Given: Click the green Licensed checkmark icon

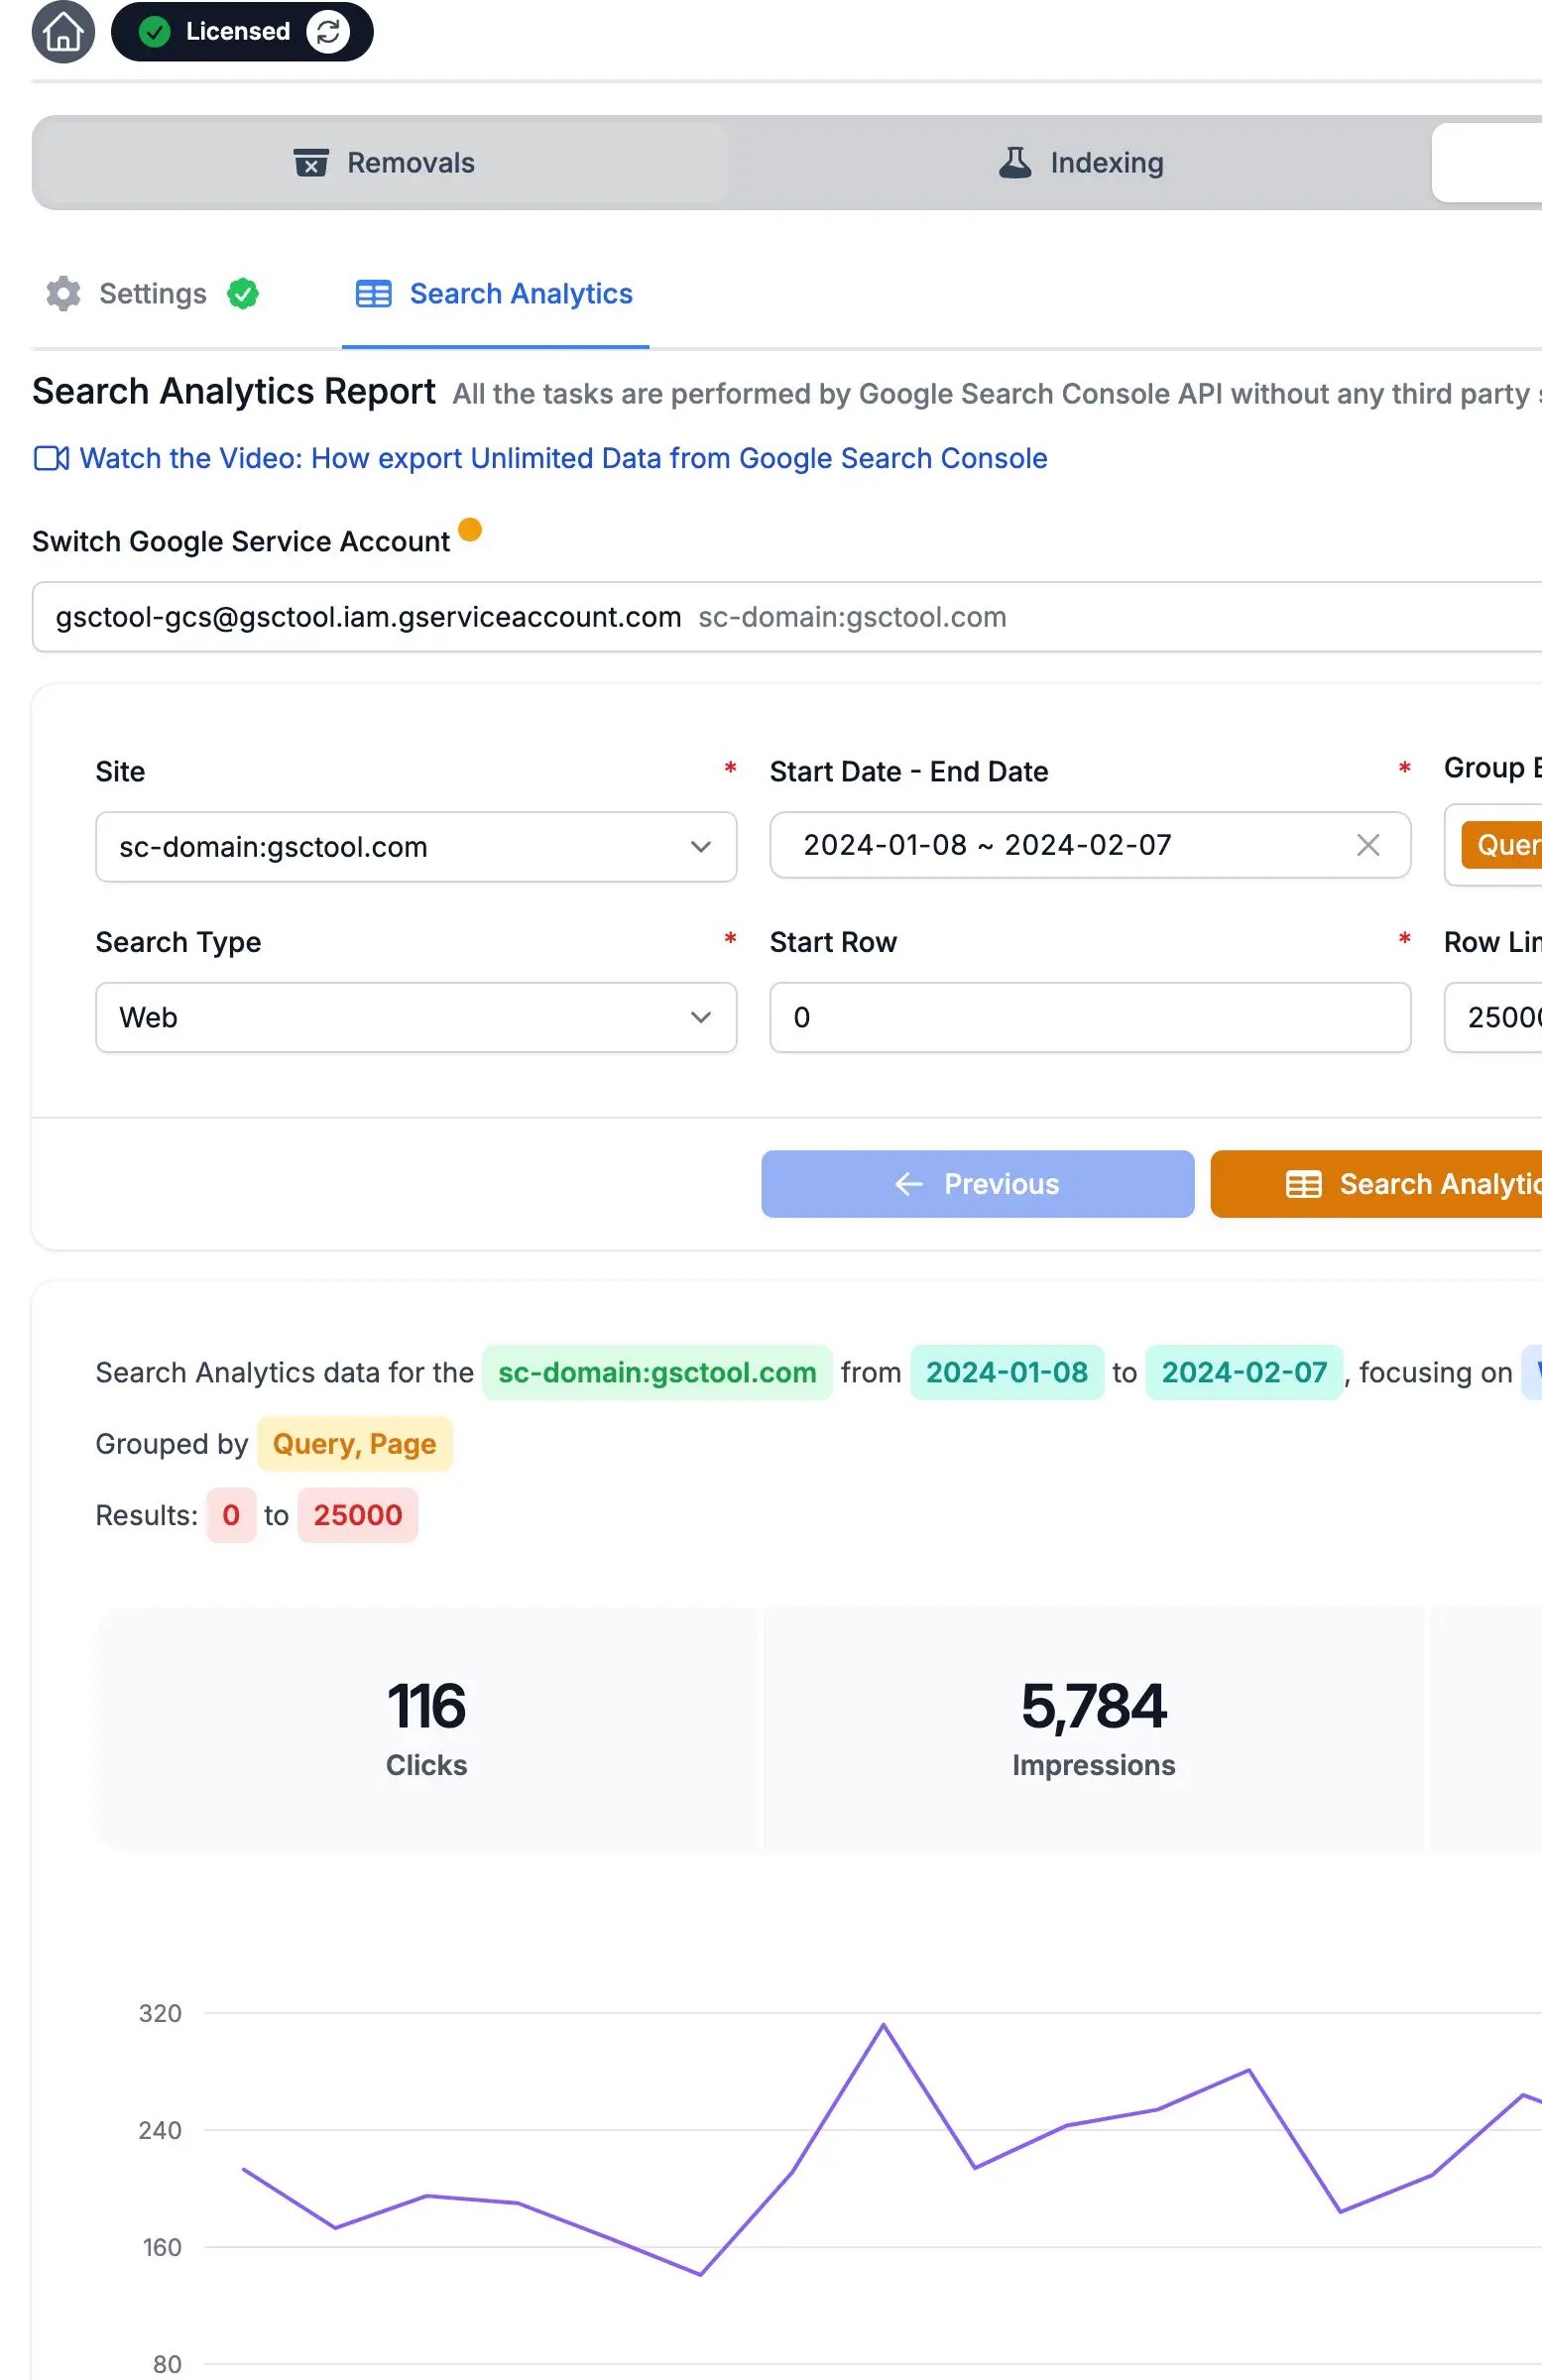Looking at the screenshot, I should [x=154, y=32].
